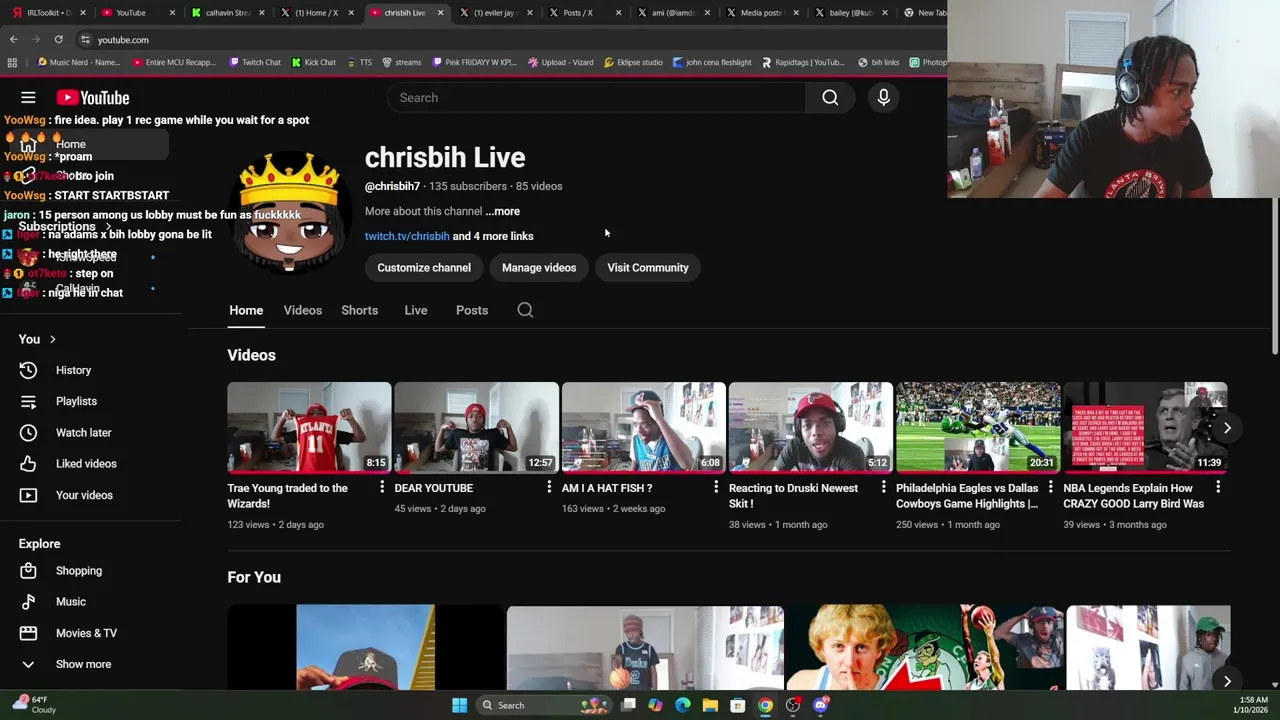
Task: Open browser apps grid in bookmarks bar
Action: coord(11,62)
